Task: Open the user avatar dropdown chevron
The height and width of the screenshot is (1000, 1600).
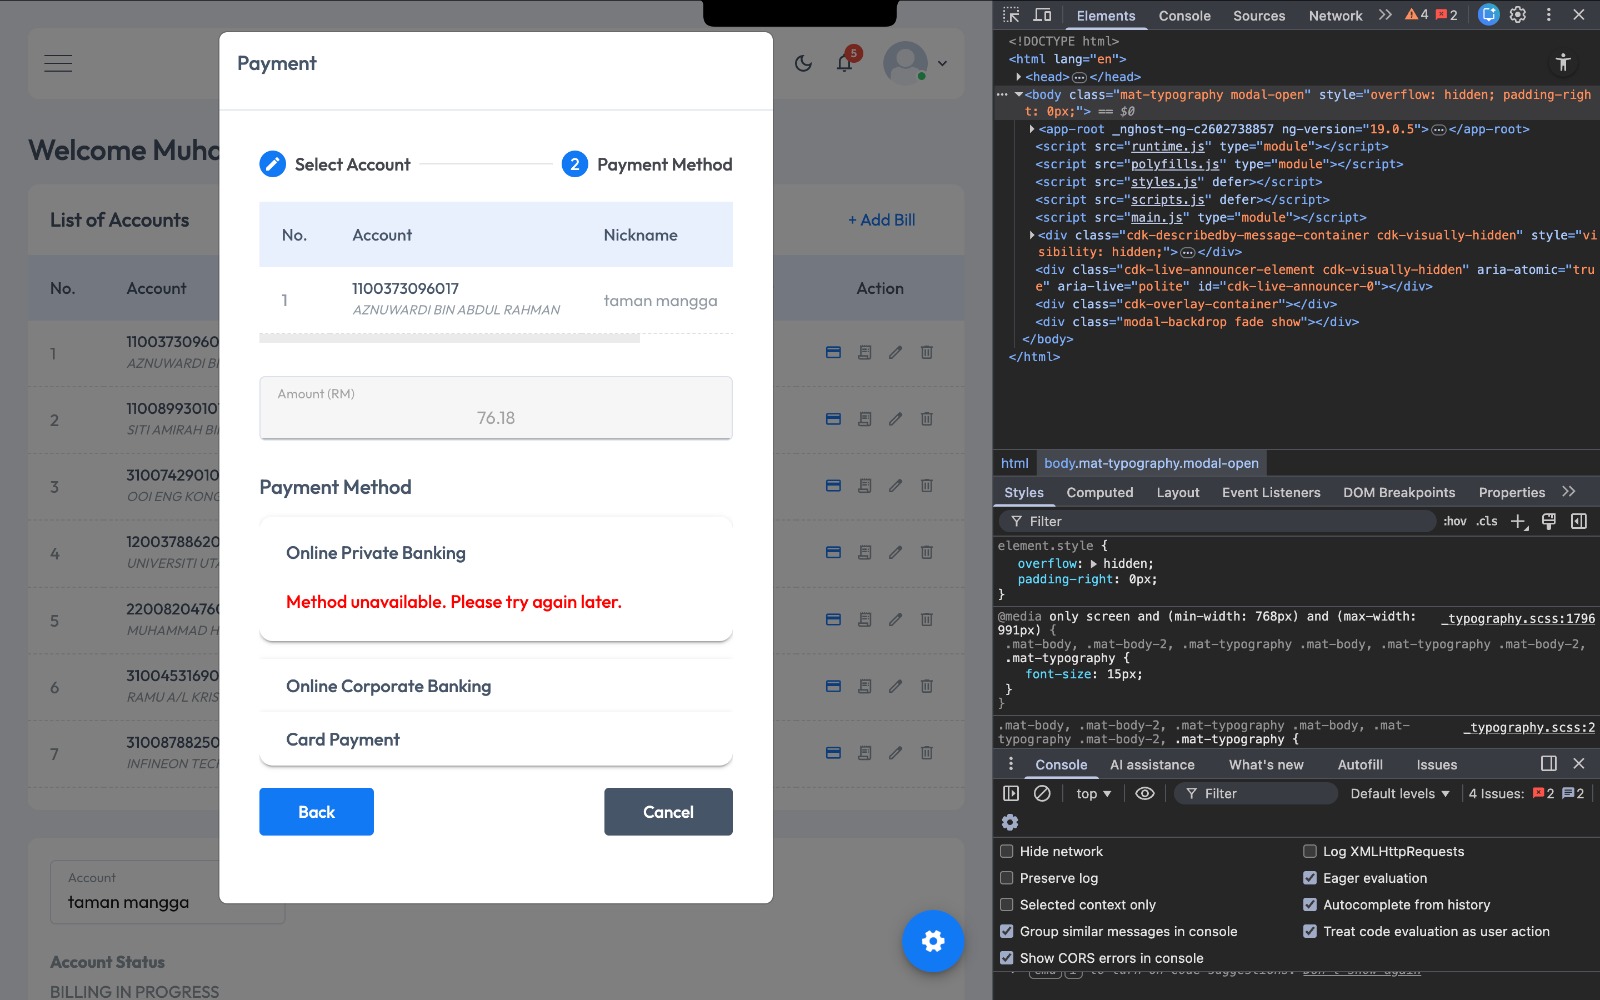Action: [942, 63]
